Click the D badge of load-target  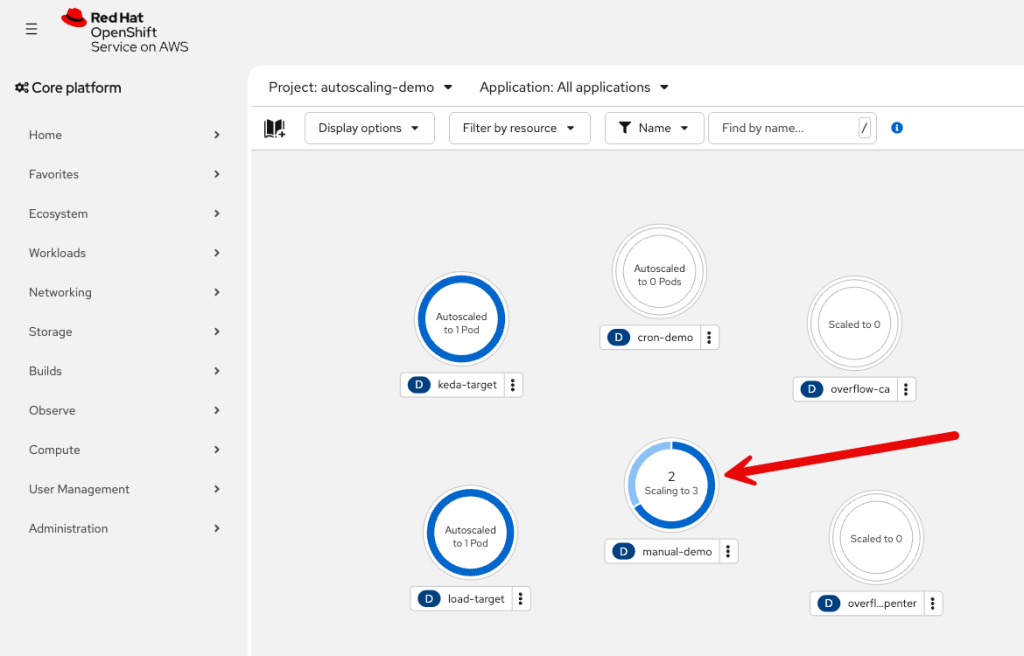[429, 599]
